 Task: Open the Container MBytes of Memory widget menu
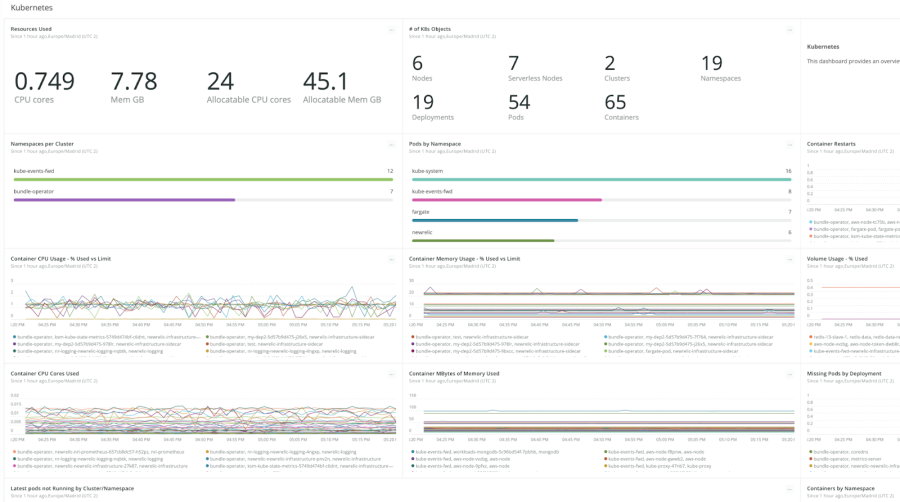coord(790,374)
